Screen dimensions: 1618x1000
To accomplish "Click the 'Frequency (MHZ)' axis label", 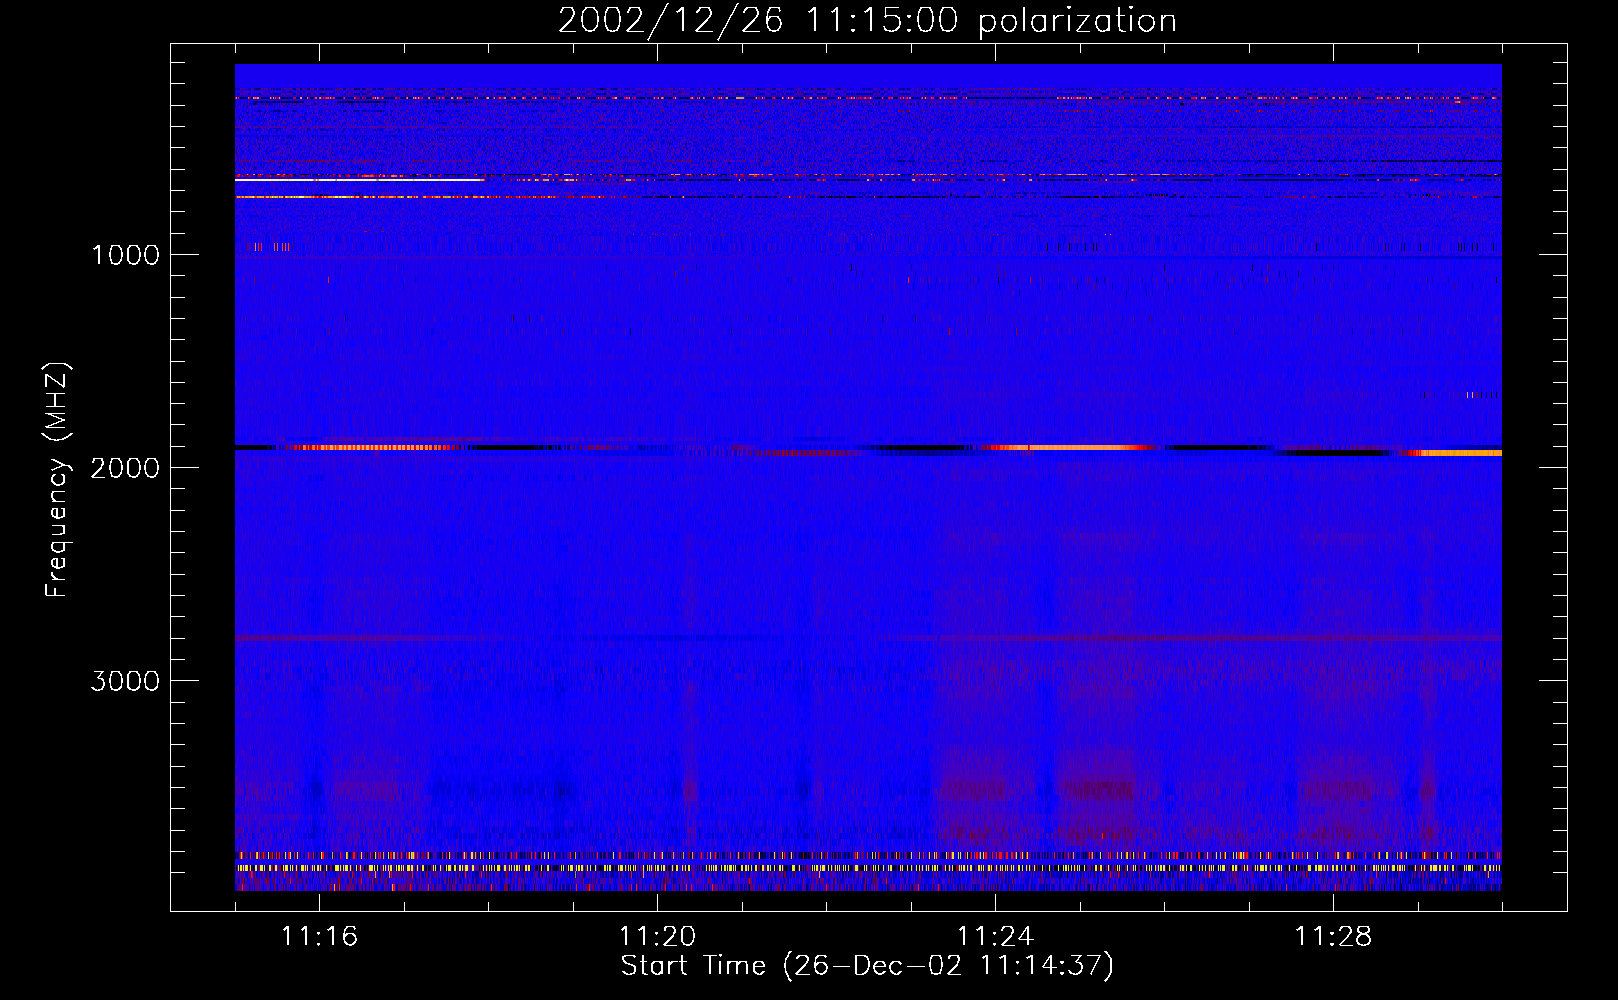I will 57,480.
